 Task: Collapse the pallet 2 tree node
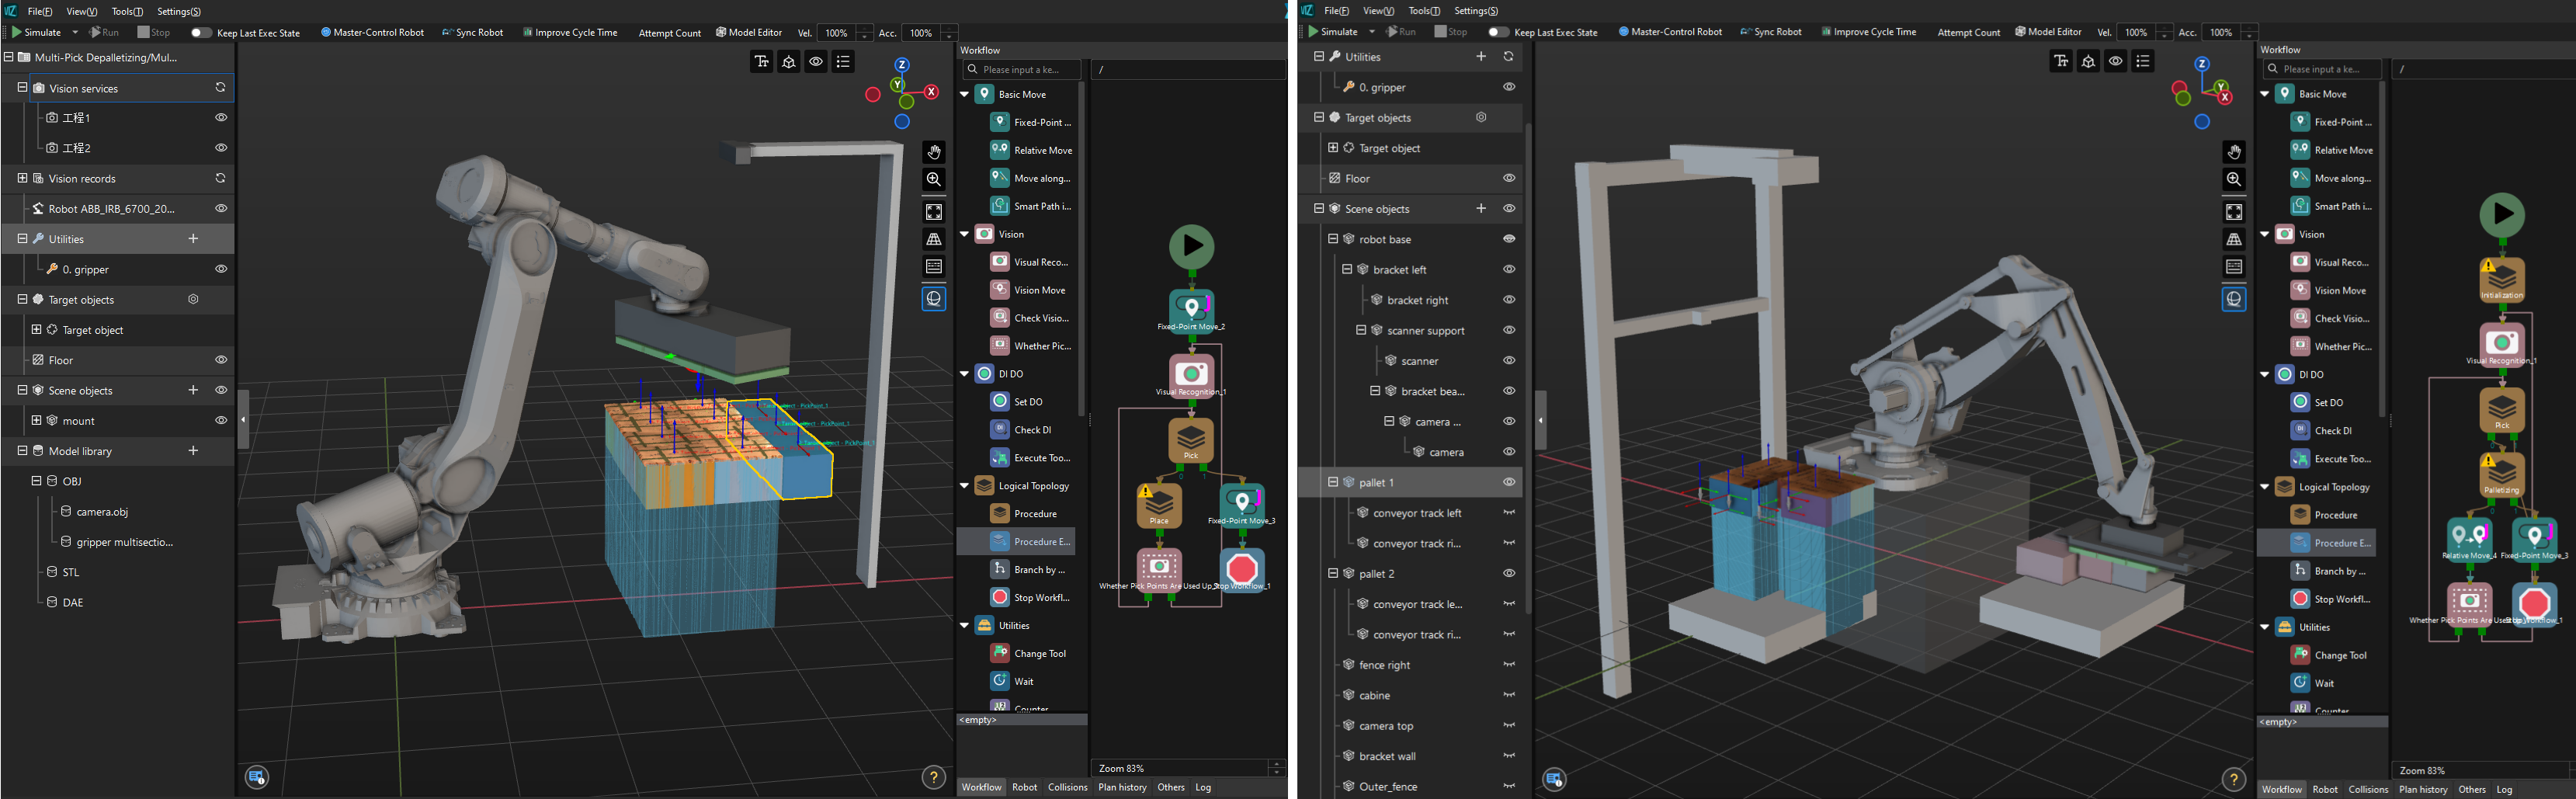[x=1333, y=574]
